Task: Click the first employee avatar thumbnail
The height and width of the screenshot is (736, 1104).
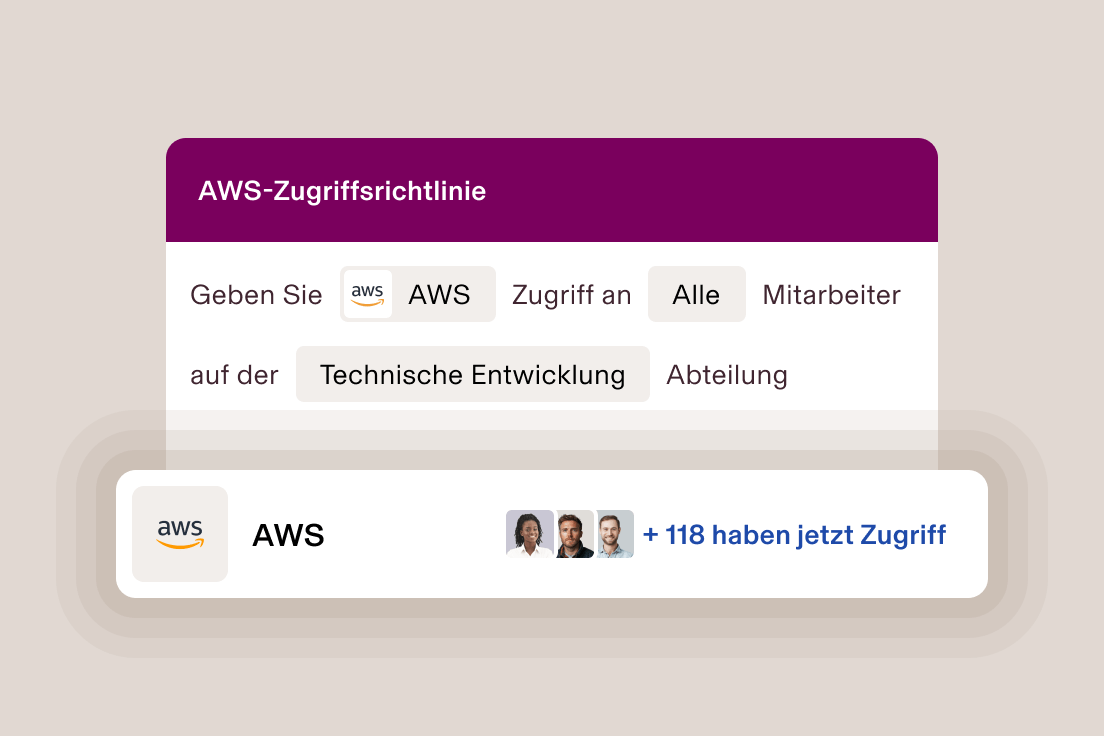Action: click(x=530, y=534)
